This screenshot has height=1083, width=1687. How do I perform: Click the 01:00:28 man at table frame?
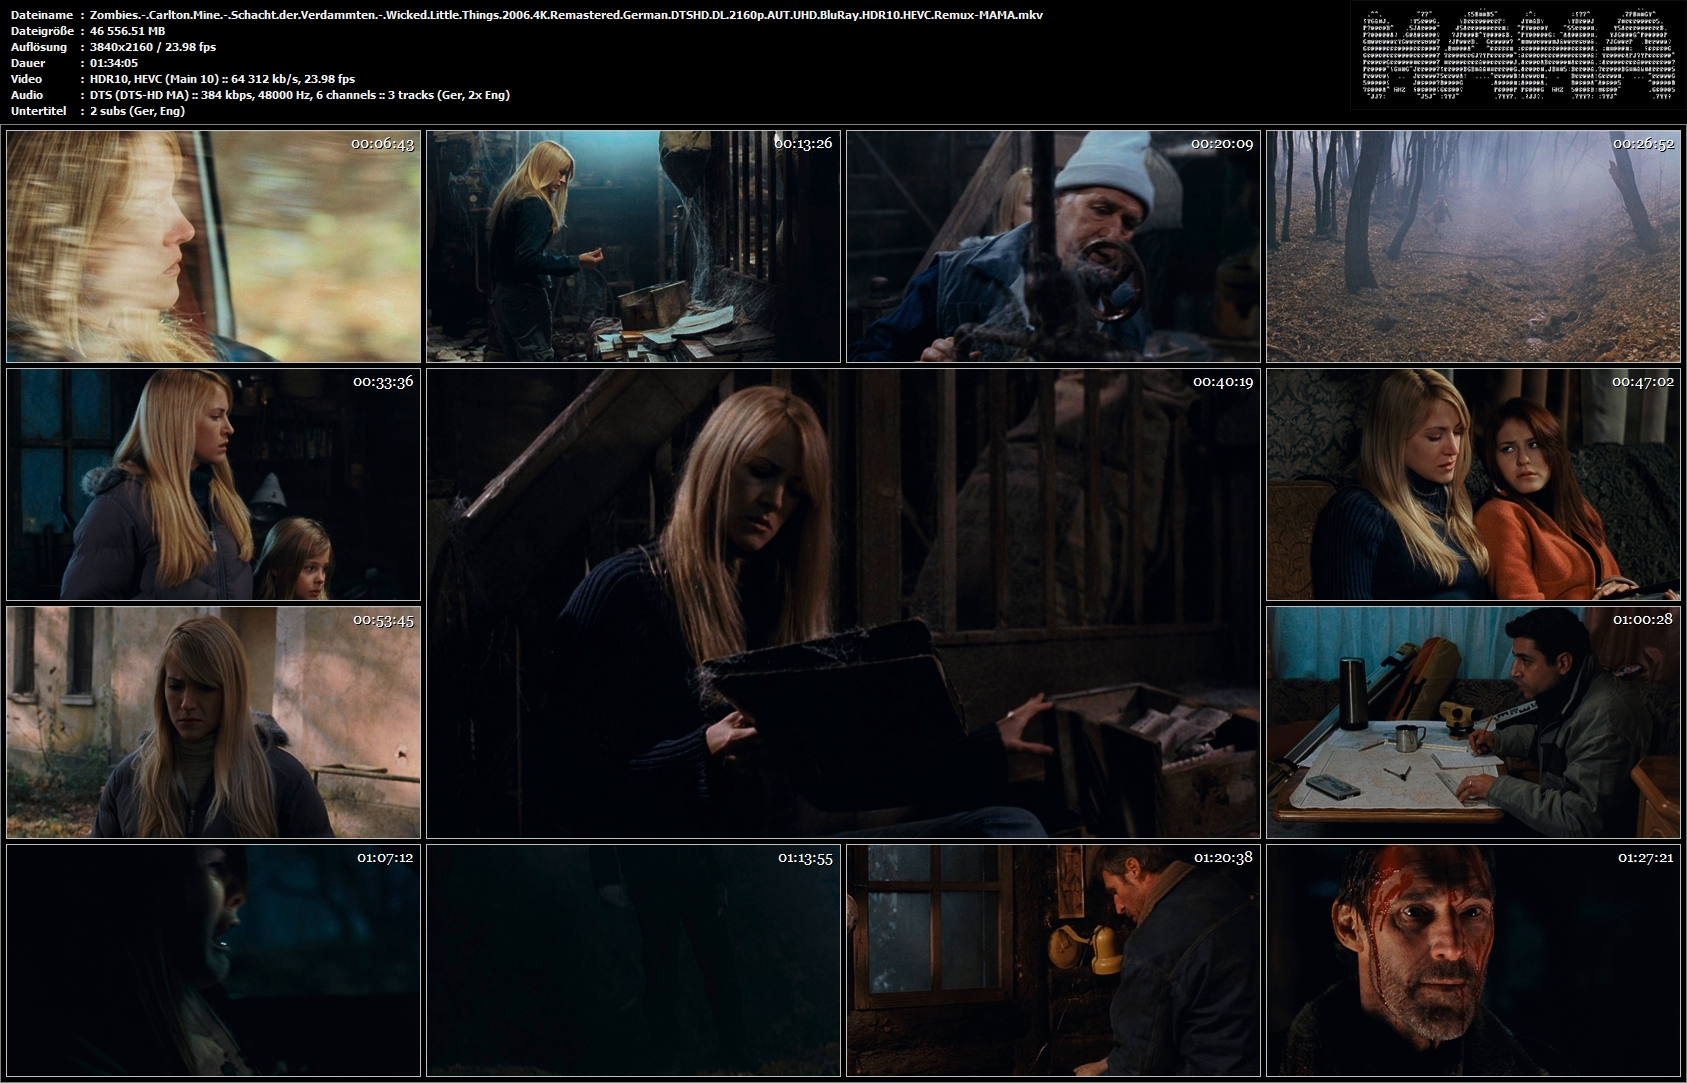[x=1473, y=722]
